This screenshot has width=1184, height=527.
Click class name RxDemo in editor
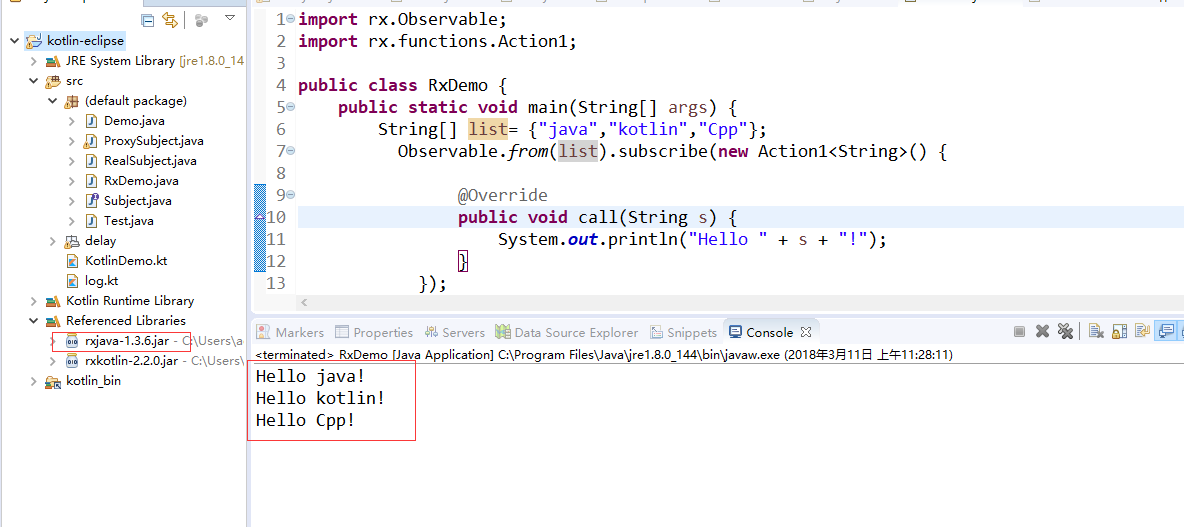(x=458, y=85)
